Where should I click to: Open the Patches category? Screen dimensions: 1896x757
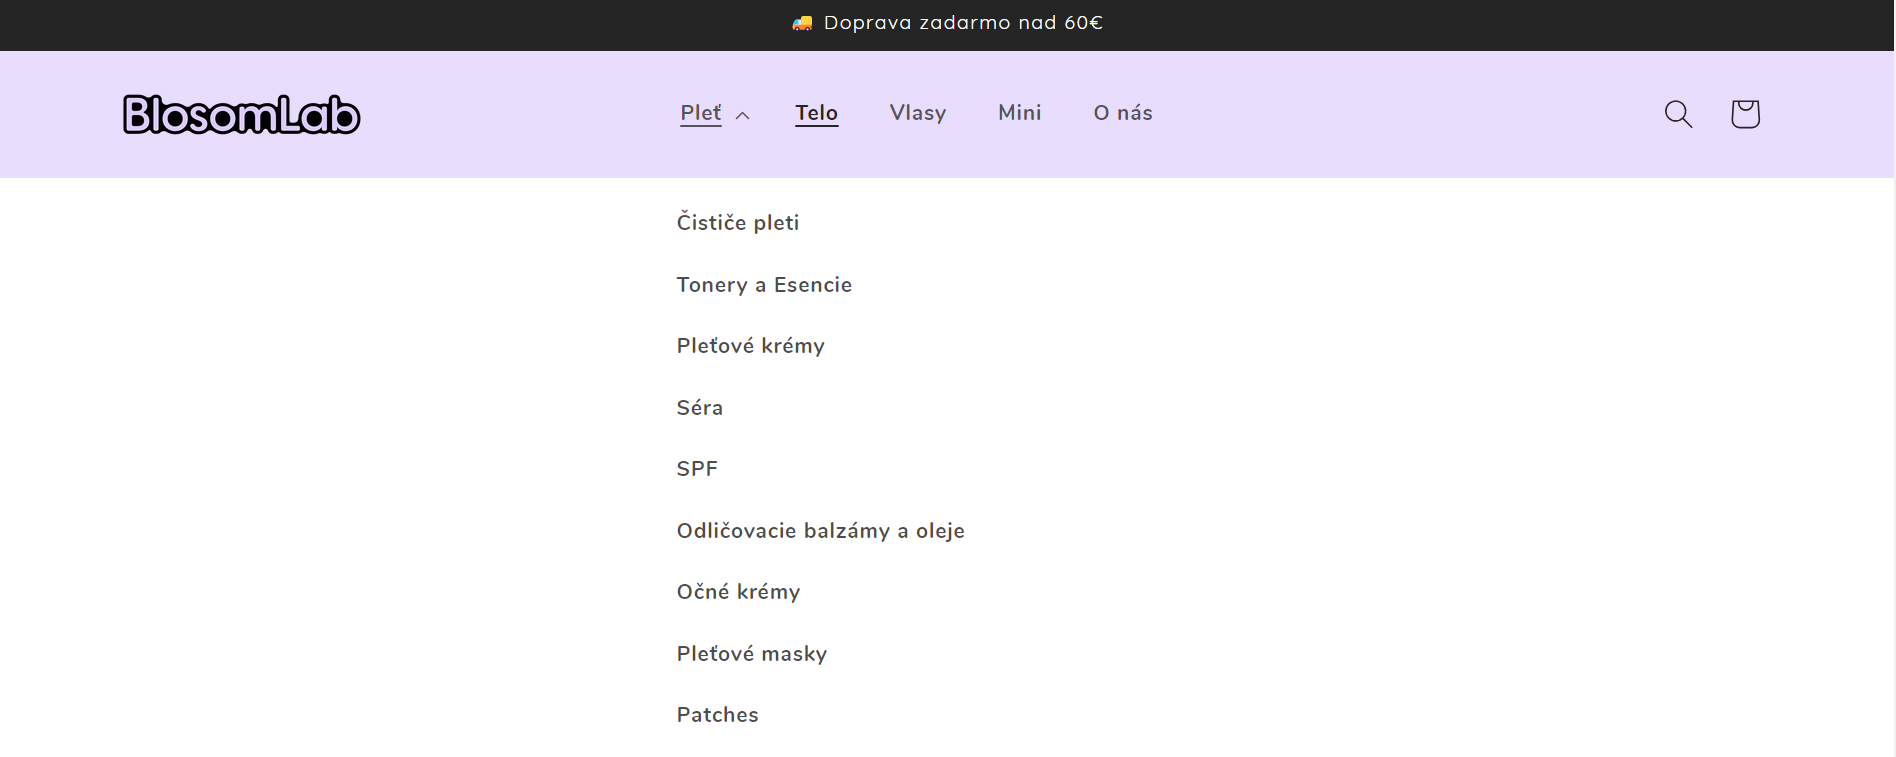point(717,715)
